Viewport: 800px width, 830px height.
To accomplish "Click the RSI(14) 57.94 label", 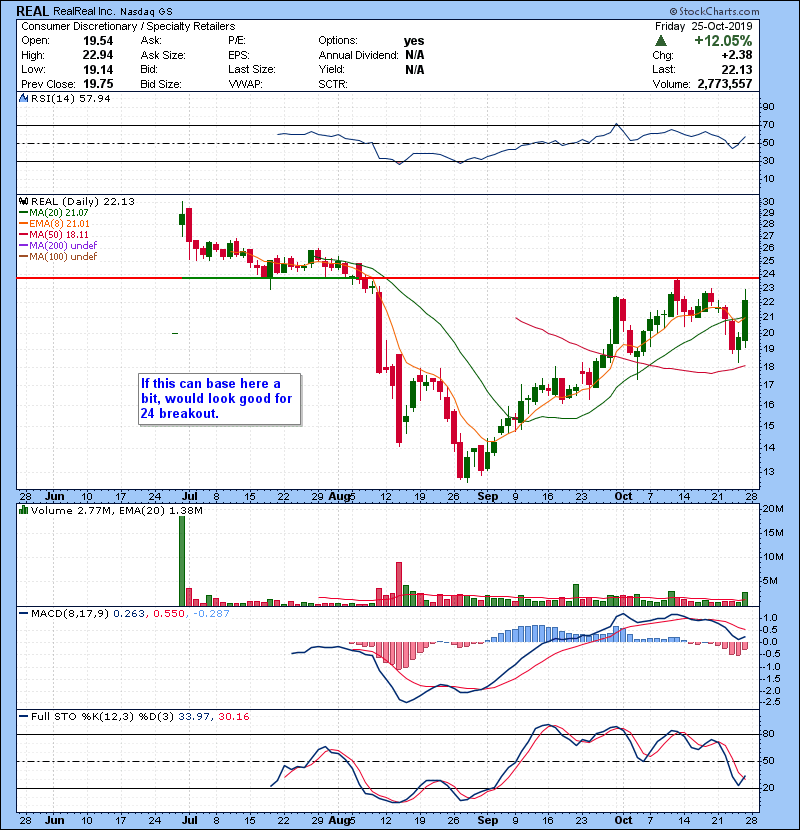I will 71,98.
